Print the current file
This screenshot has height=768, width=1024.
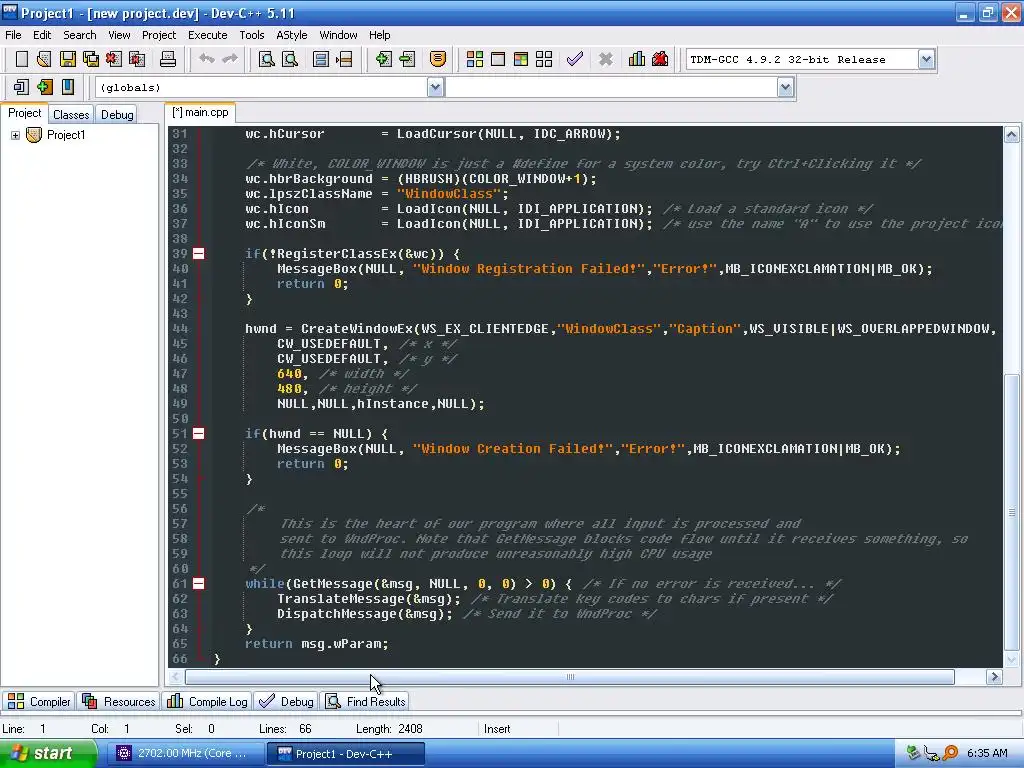(168, 59)
